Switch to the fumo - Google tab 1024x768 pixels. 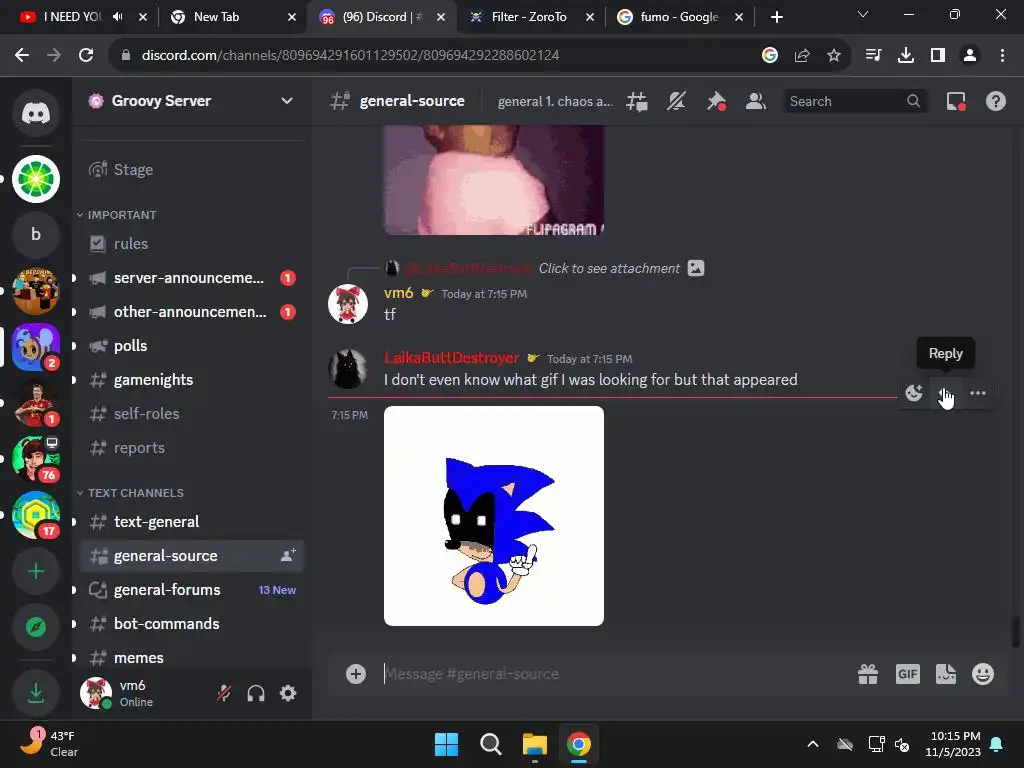tap(678, 17)
